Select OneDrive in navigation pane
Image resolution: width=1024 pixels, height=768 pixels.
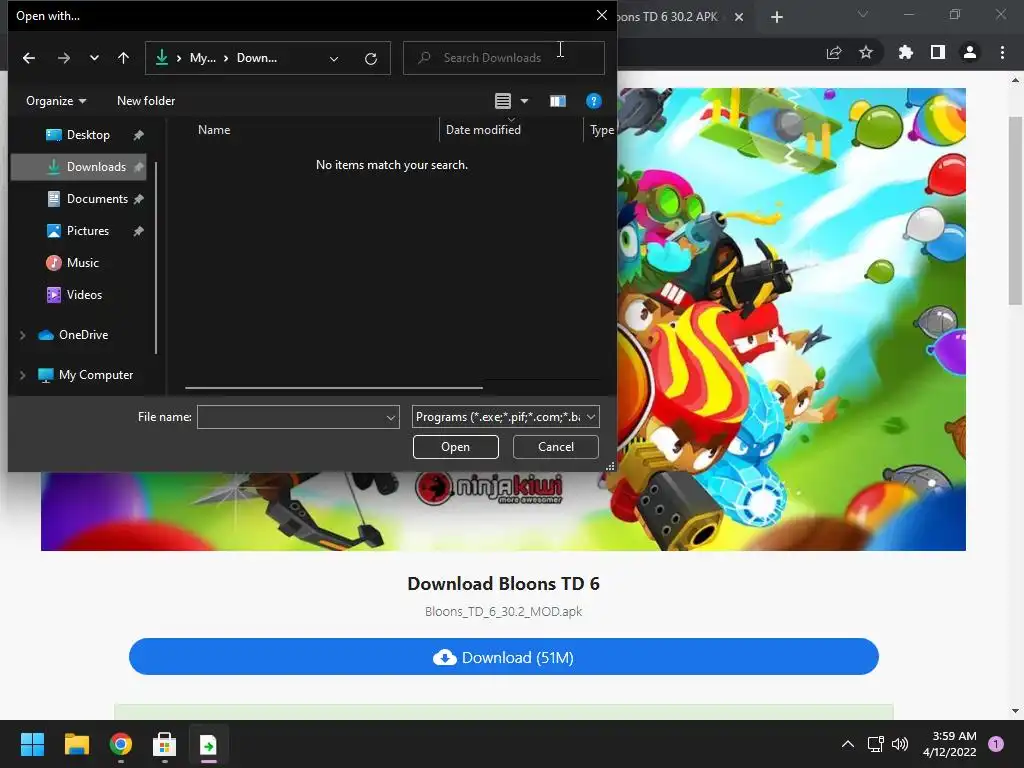pyautogui.click(x=74, y=335)
